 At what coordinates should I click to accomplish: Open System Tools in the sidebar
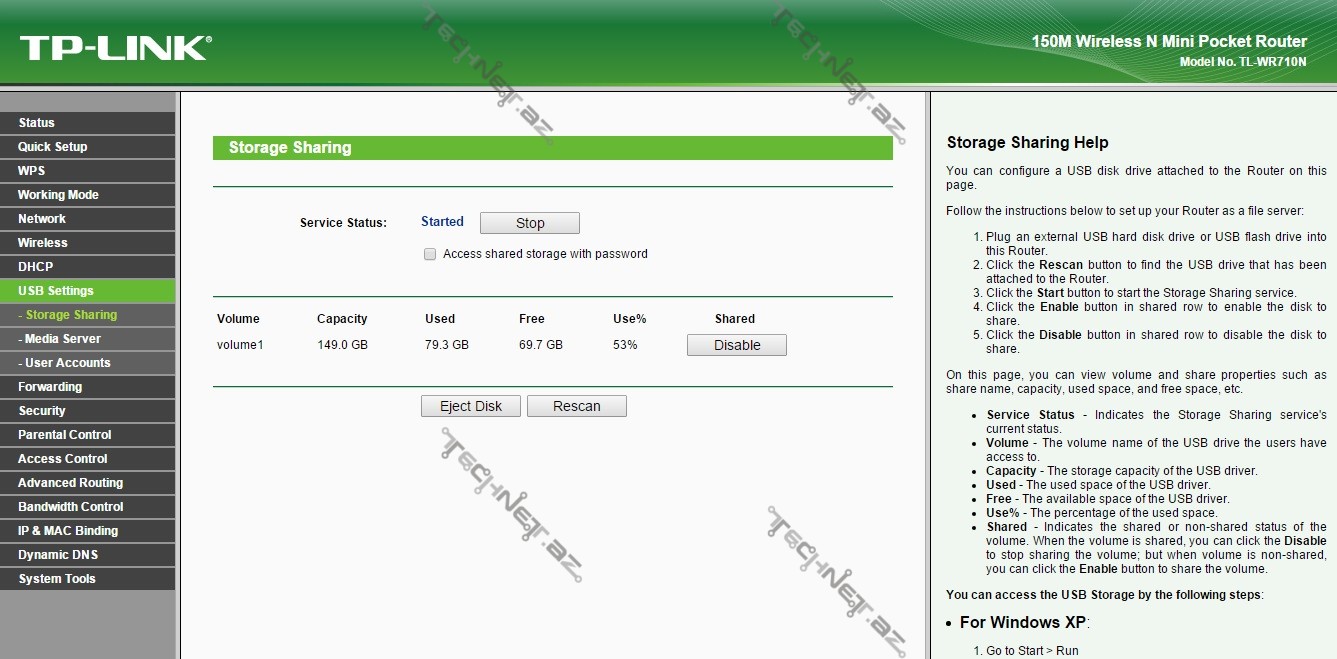coord(57,579)
